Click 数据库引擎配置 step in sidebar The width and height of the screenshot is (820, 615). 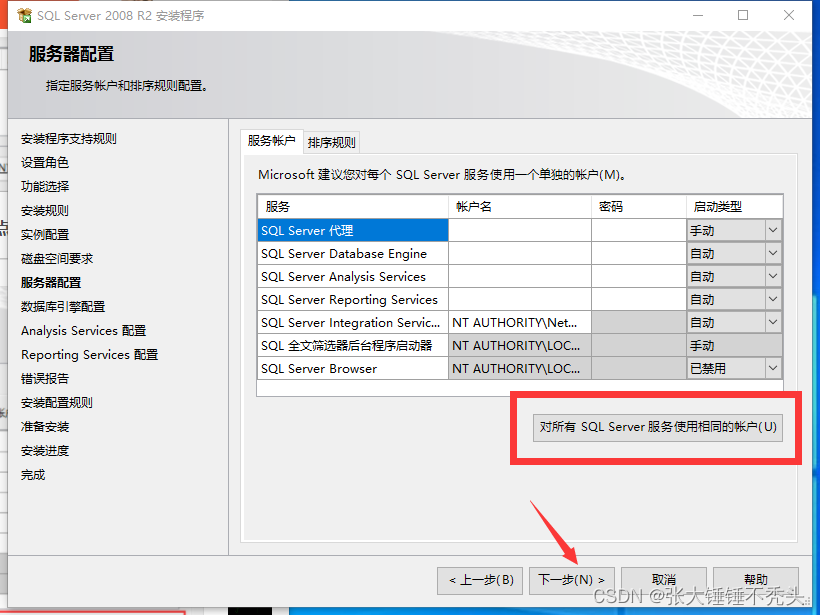(63, 306)
